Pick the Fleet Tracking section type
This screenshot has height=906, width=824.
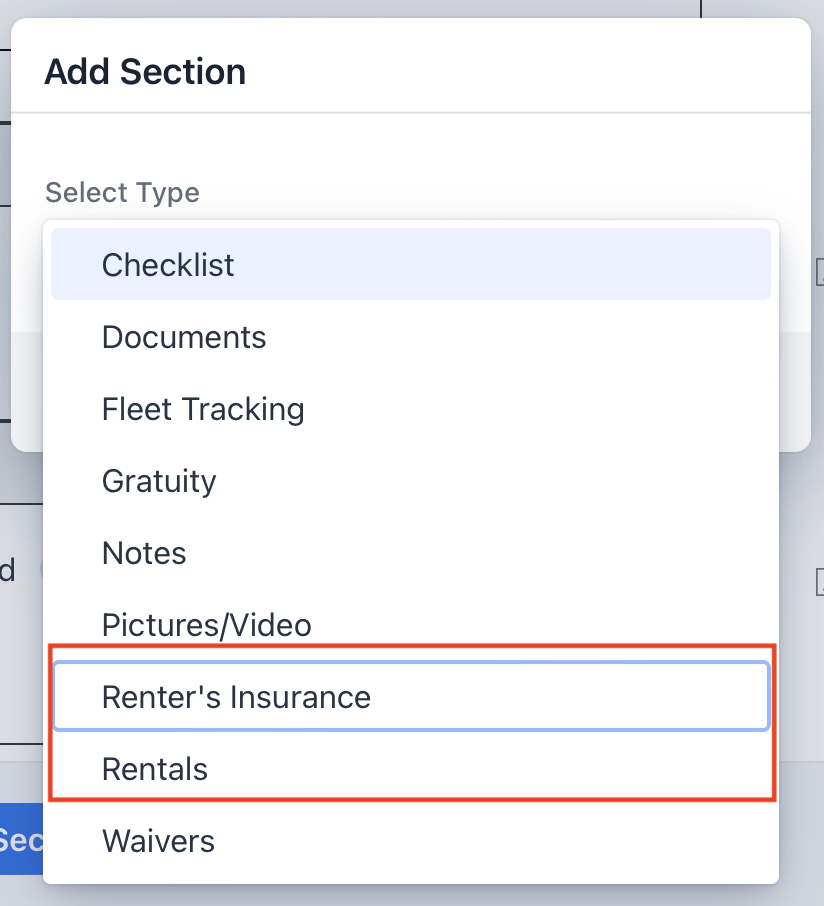click(411, 409)
